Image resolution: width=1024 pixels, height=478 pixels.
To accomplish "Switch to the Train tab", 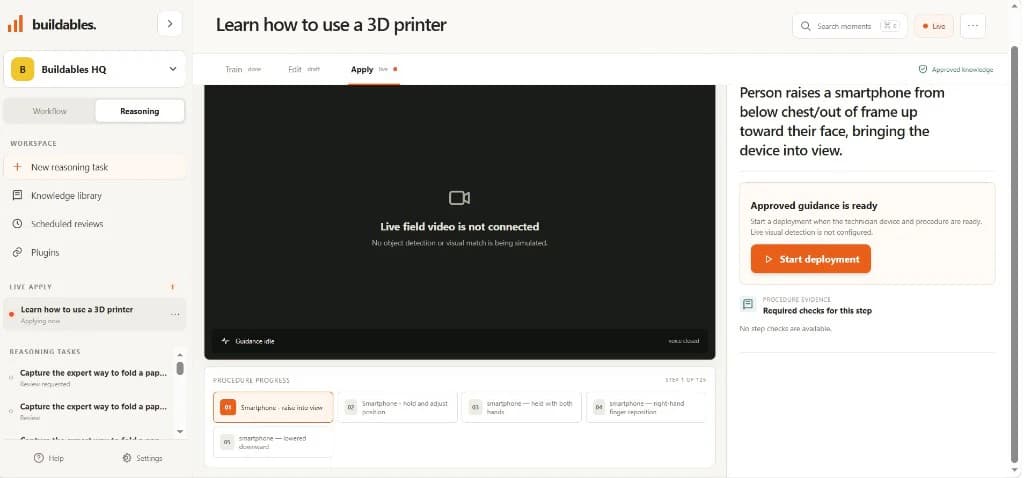I will [x=242, y=69].
